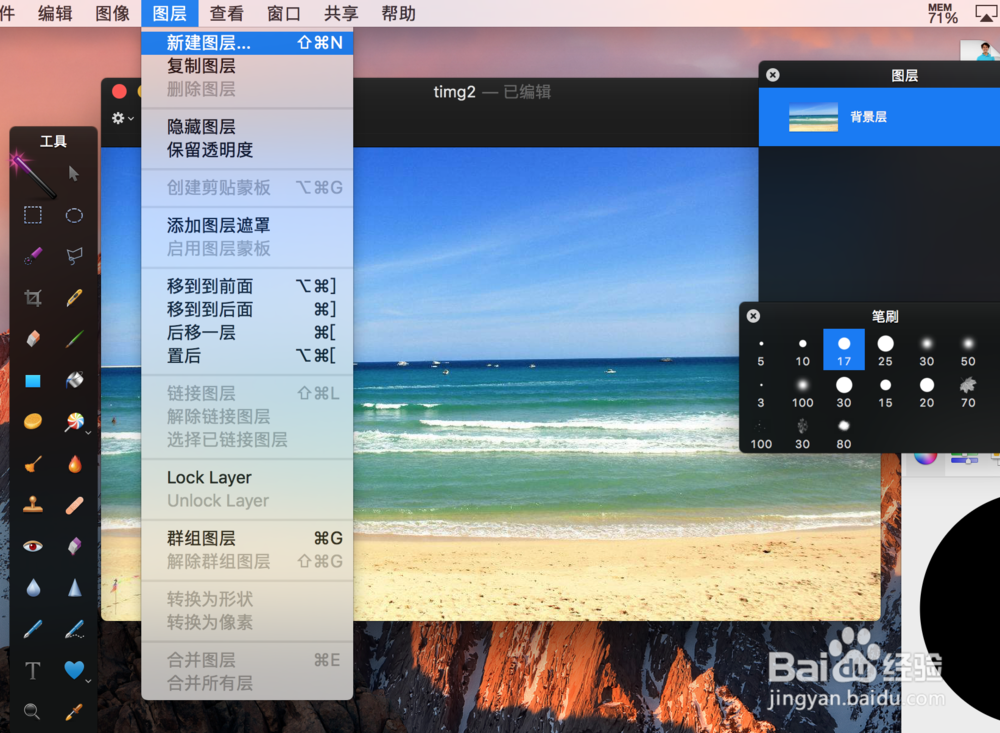Choose 隐藏图层 menu entry
The height and width of the screenshot is (733, 1000).
[247, 127]
